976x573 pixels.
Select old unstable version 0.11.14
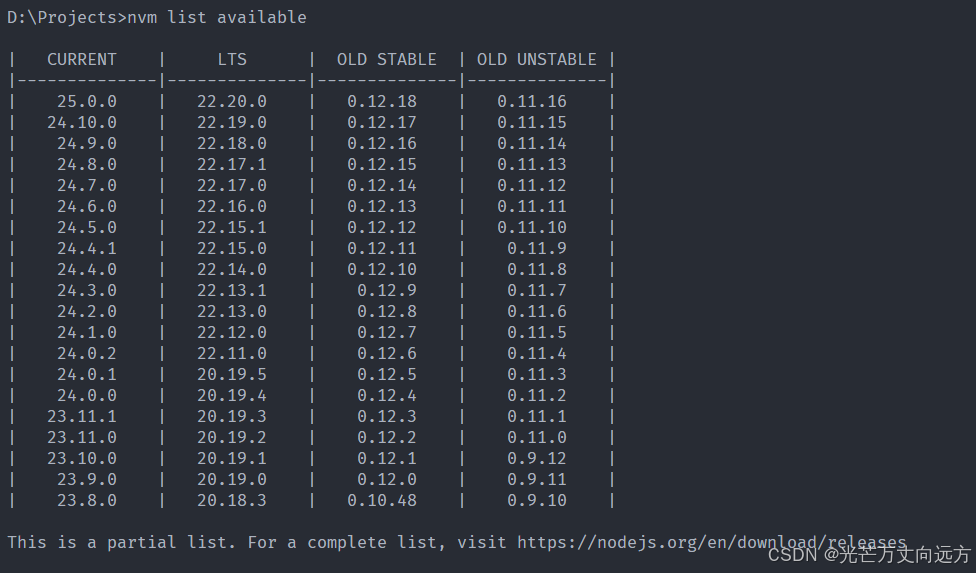click(532, 144)
